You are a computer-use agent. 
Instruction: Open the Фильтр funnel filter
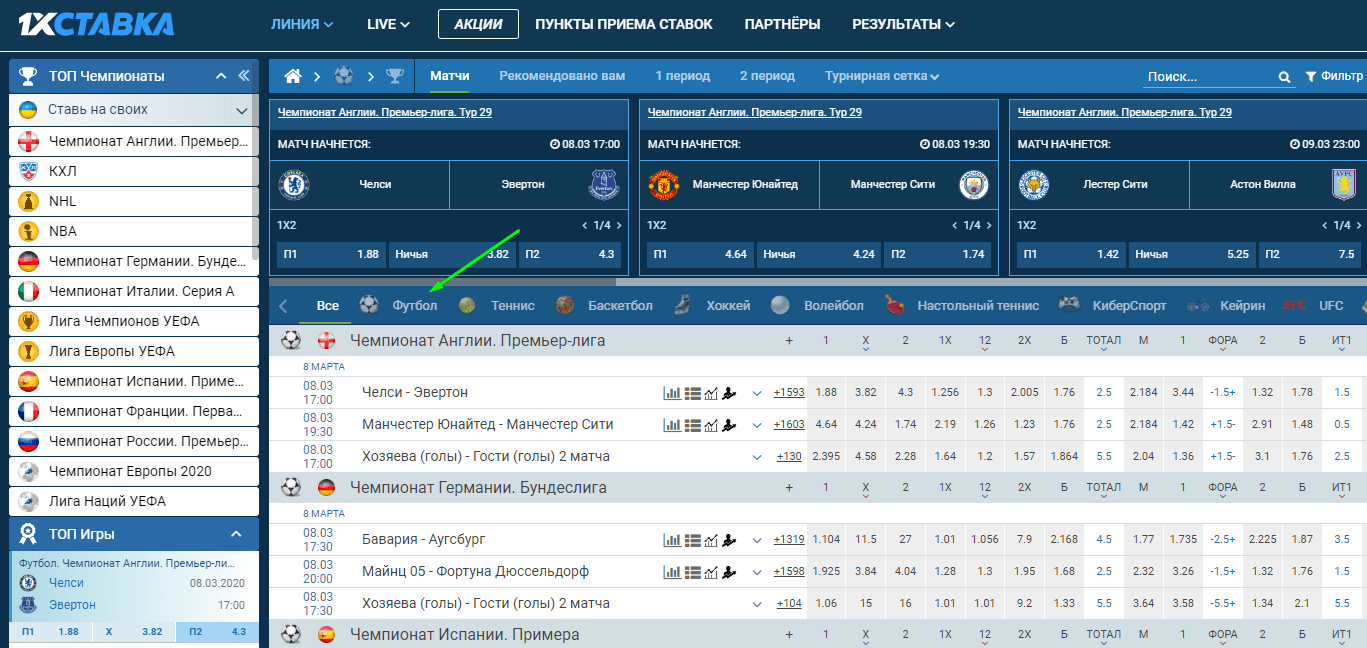(1334, 76)
